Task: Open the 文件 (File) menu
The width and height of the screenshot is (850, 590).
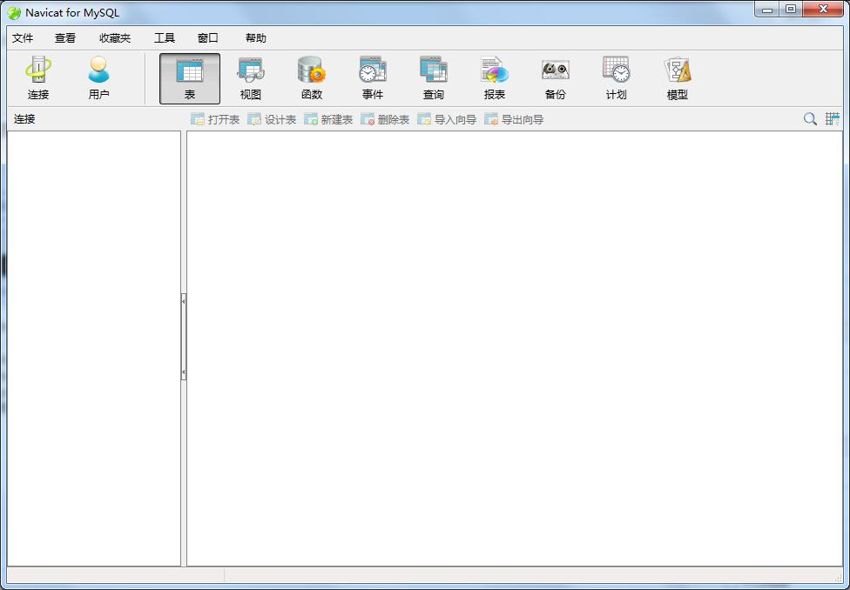Action: click(23, 38)
